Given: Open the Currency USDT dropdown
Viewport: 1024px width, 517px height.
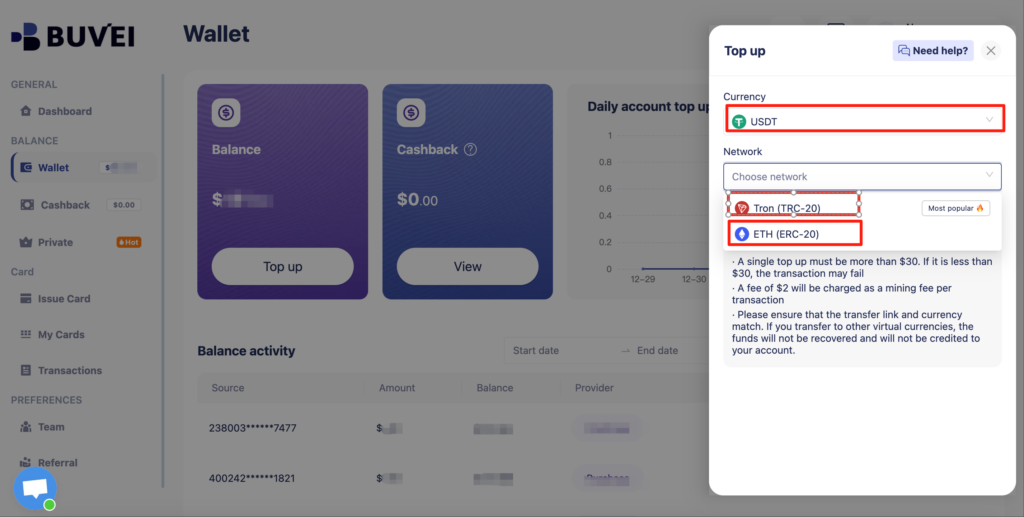Looking at the screenshot, I should click(x=864, y=121).
